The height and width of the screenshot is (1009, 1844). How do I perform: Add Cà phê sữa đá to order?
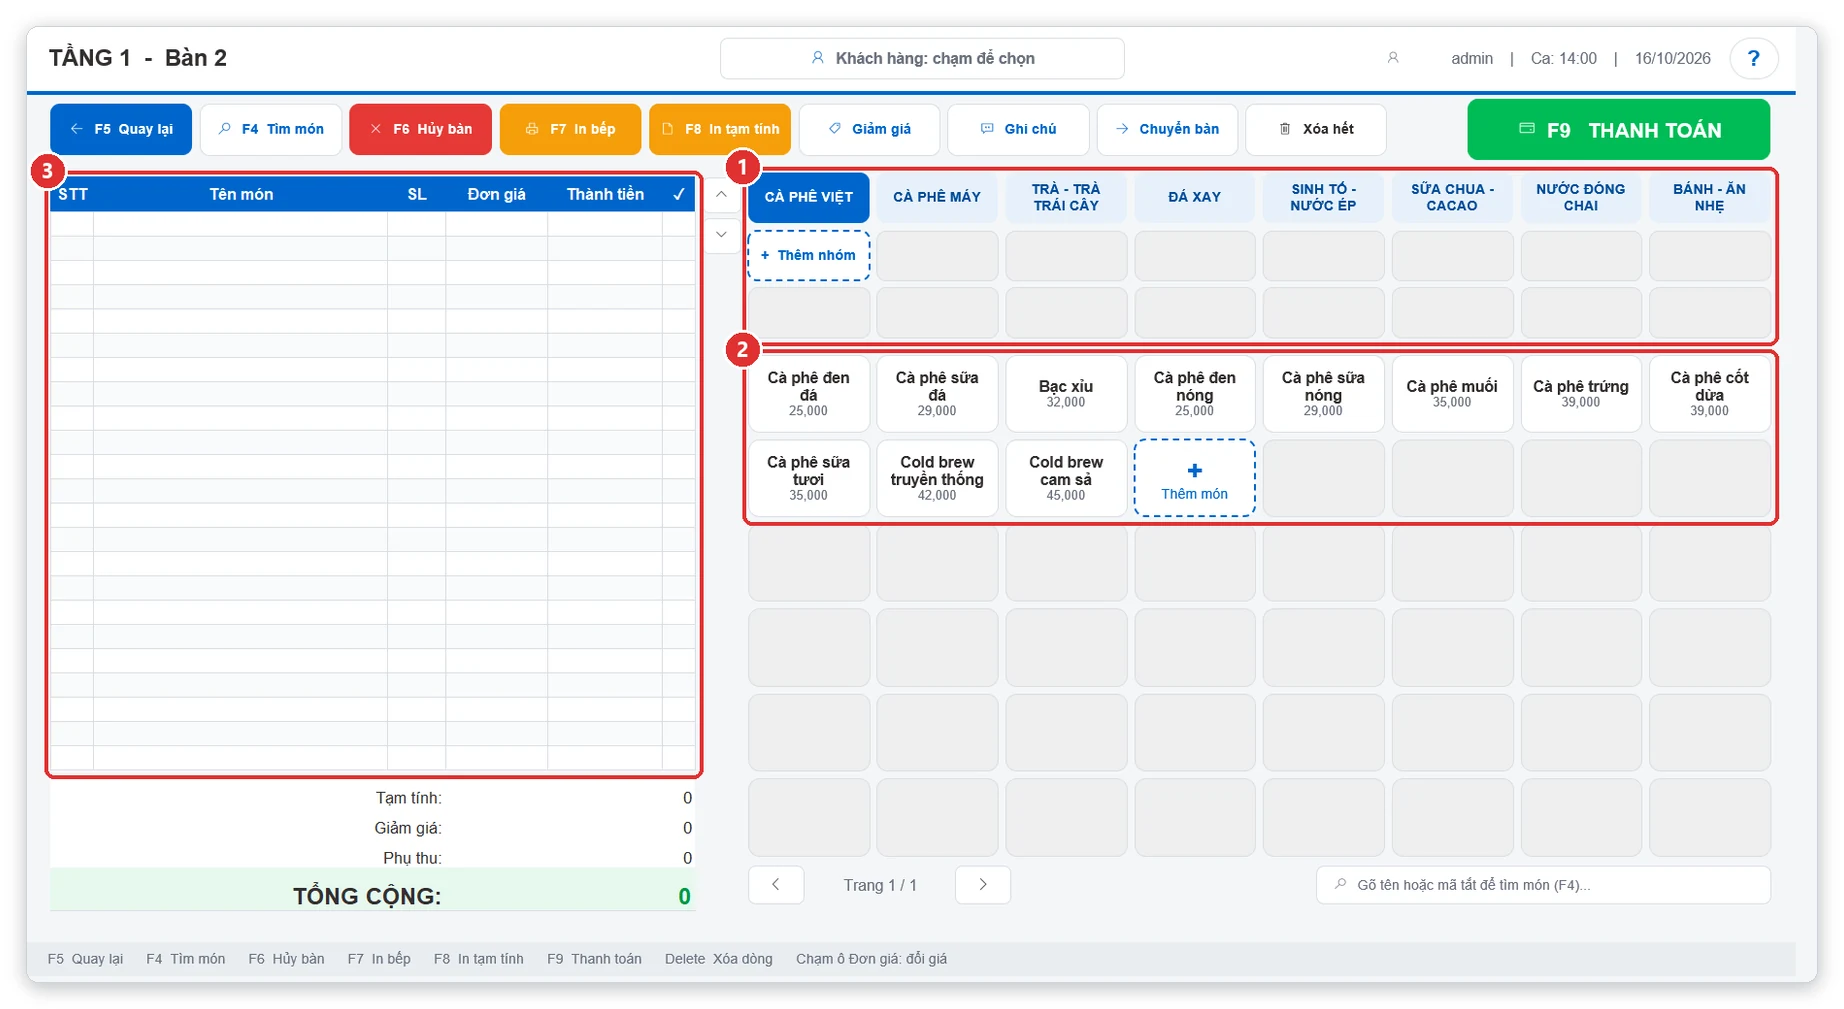tap(937, 393)
